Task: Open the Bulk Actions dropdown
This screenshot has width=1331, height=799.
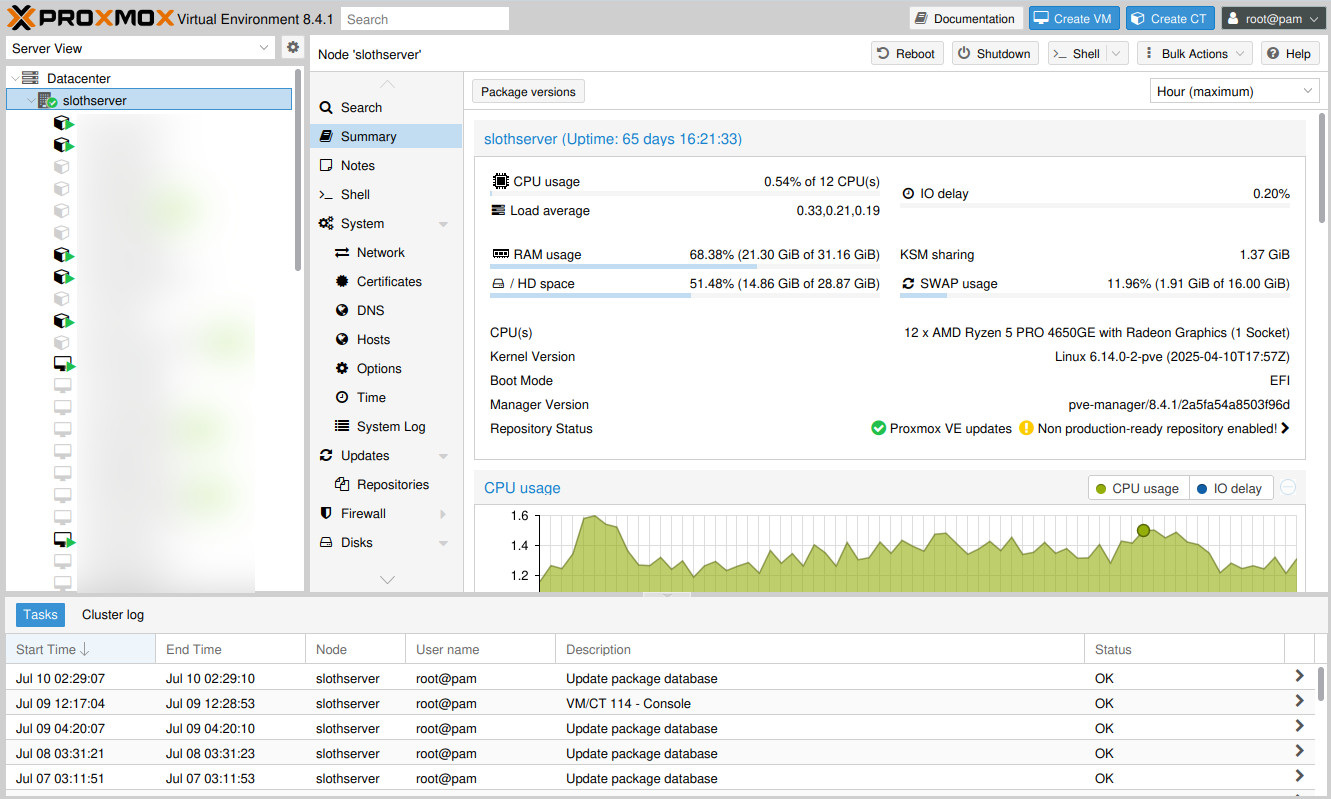Action: click(1194, 54)
